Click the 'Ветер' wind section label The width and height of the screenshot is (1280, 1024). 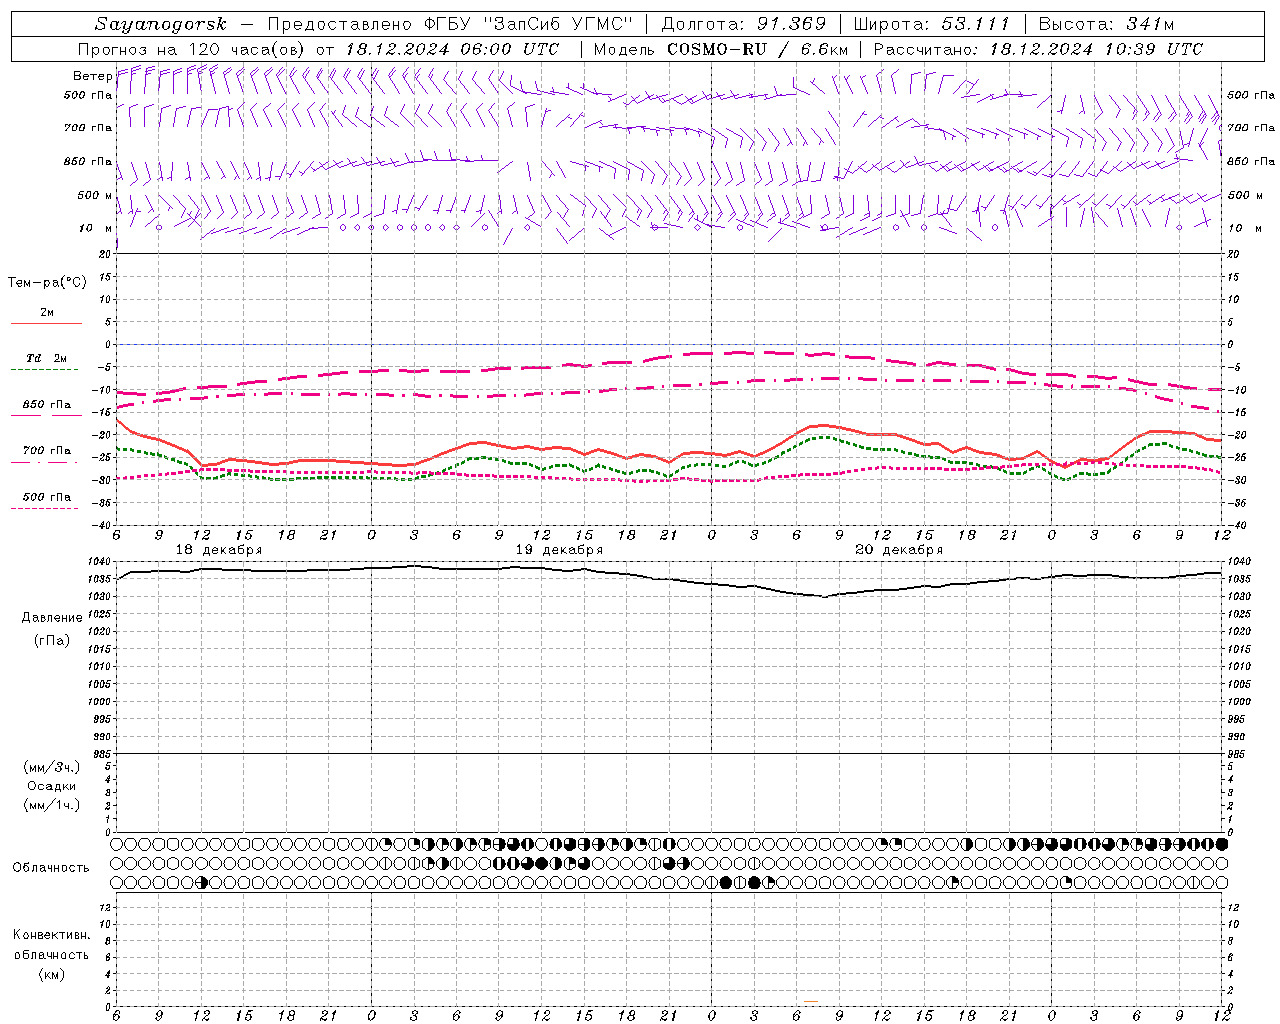[92, 76]
